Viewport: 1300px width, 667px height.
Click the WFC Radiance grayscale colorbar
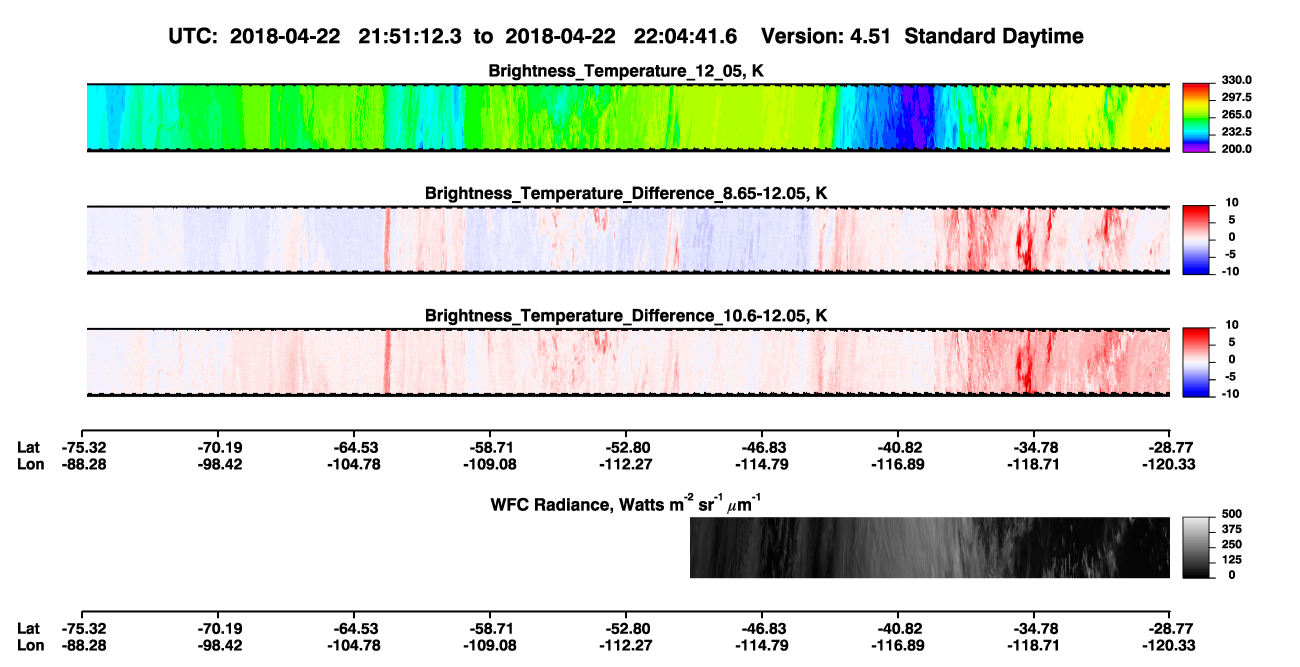point(1196,547)
